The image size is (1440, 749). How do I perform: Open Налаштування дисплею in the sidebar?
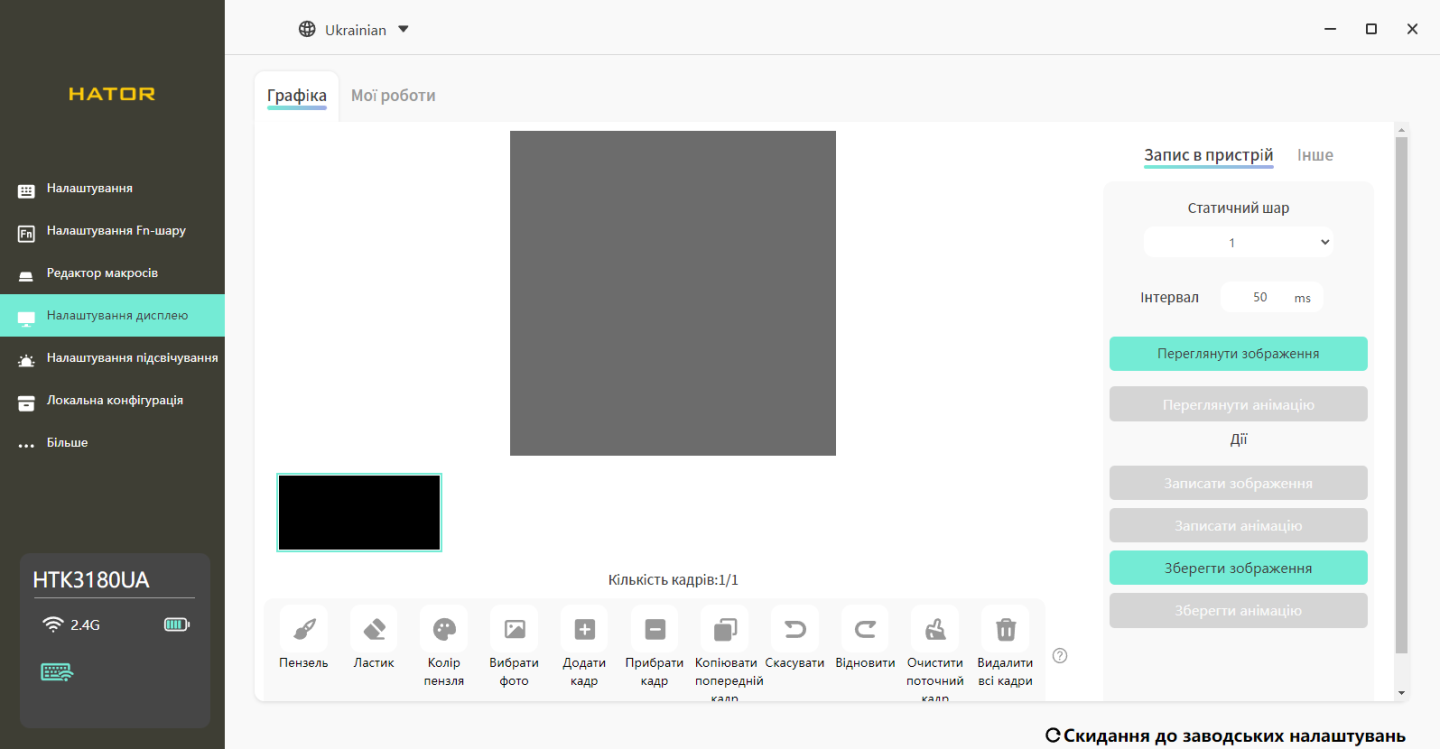pos(112,315)
